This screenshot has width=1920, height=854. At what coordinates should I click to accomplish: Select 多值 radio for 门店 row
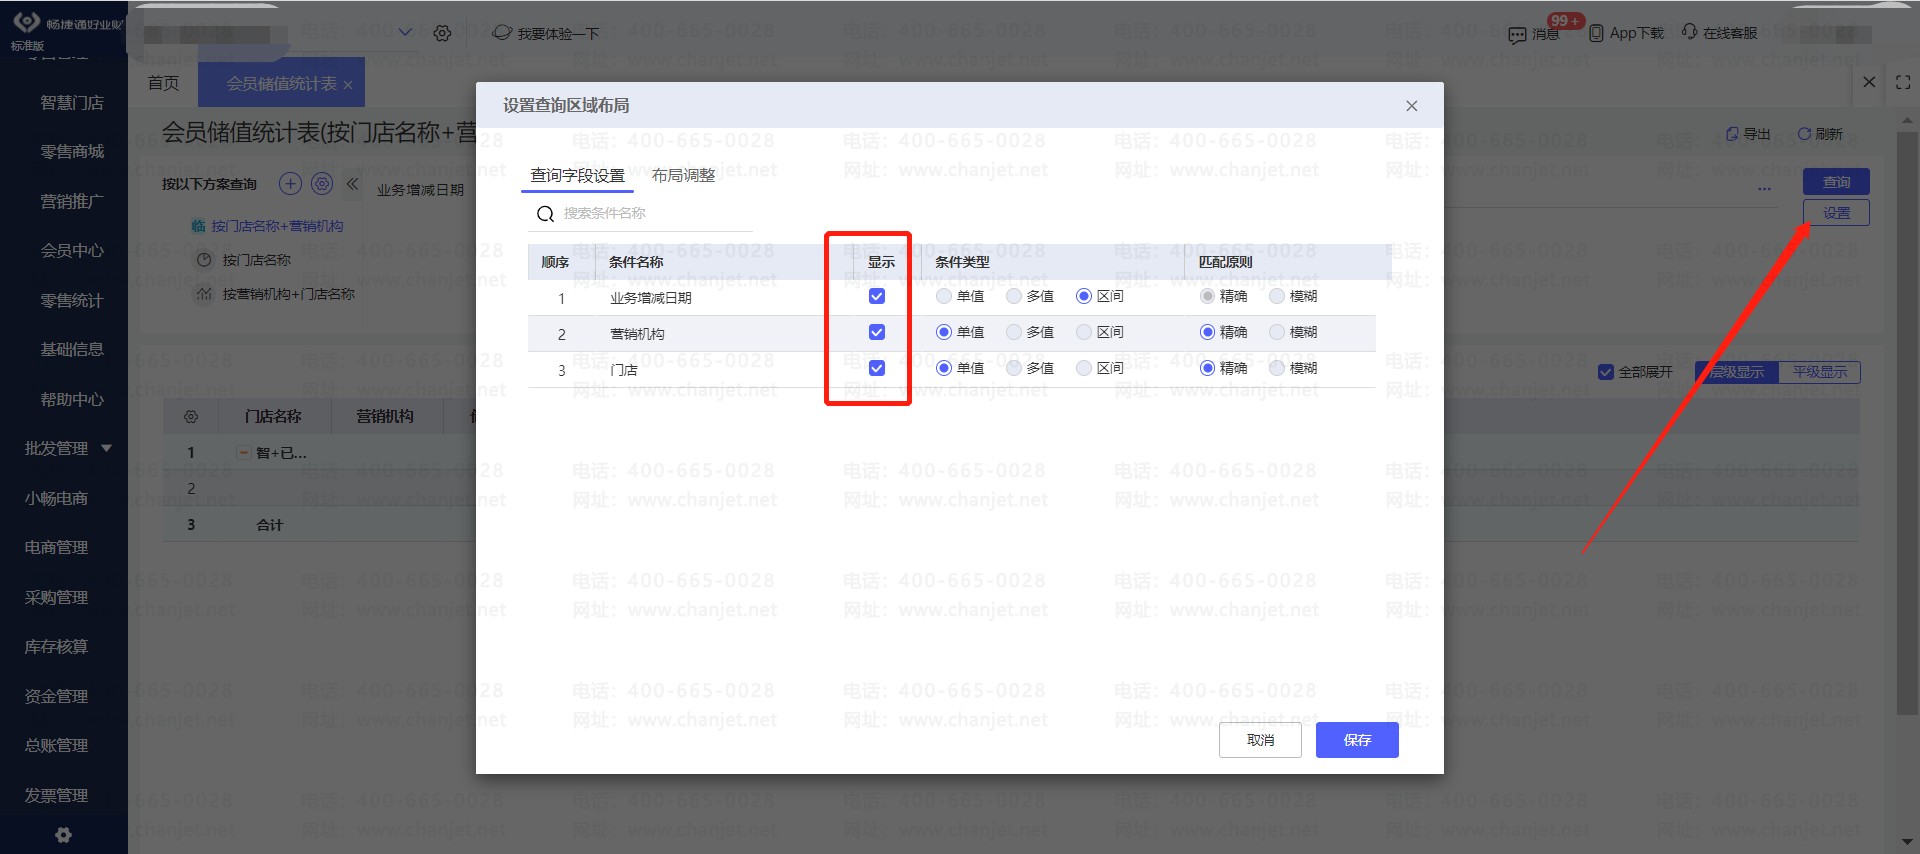(x=1014, y=368)
